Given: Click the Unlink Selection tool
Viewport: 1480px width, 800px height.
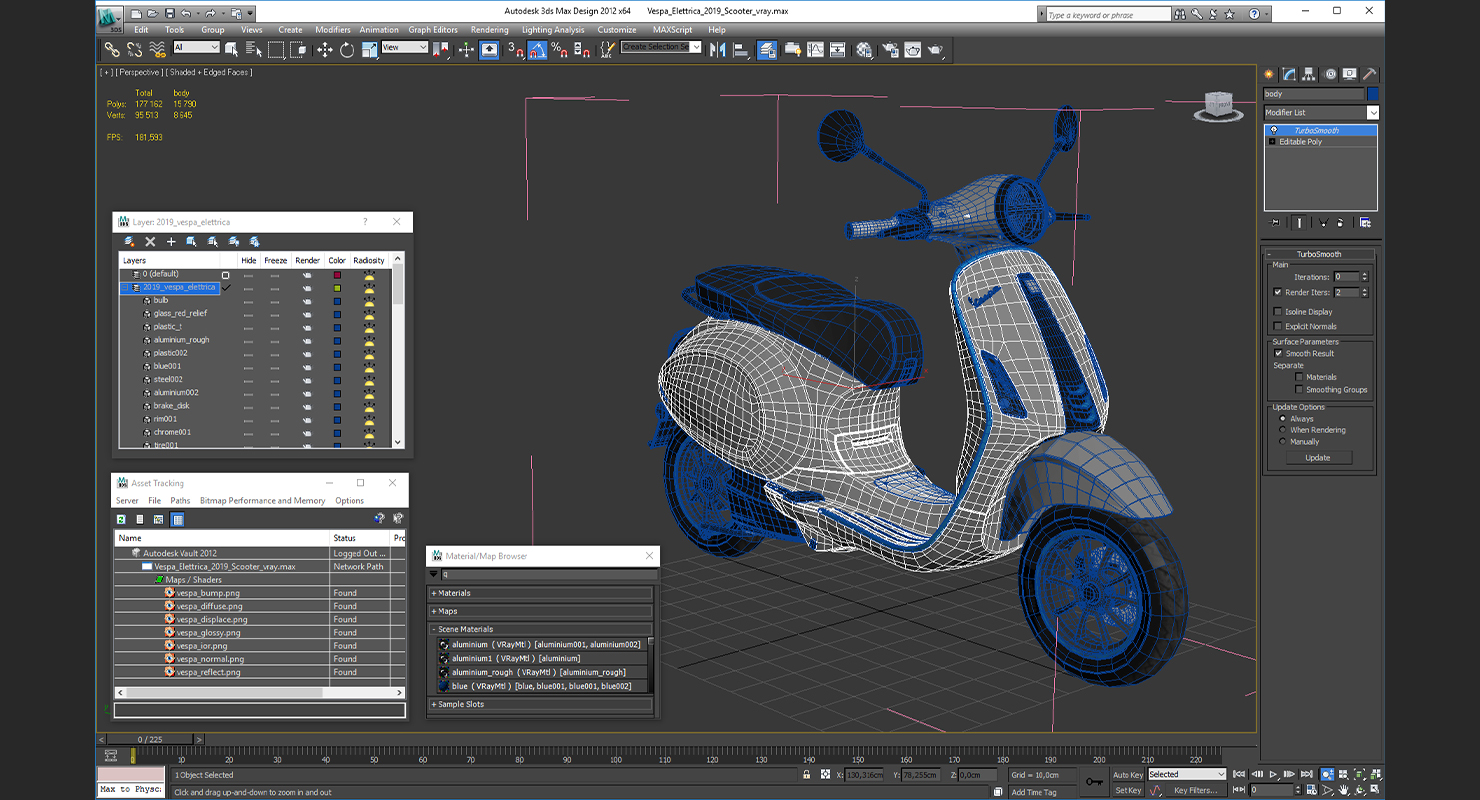Looking at the screenshot, I should pos(134,49).
